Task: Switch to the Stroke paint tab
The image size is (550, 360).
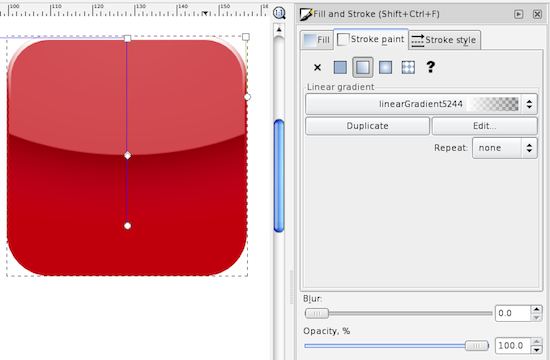Action: pos(371,39)
